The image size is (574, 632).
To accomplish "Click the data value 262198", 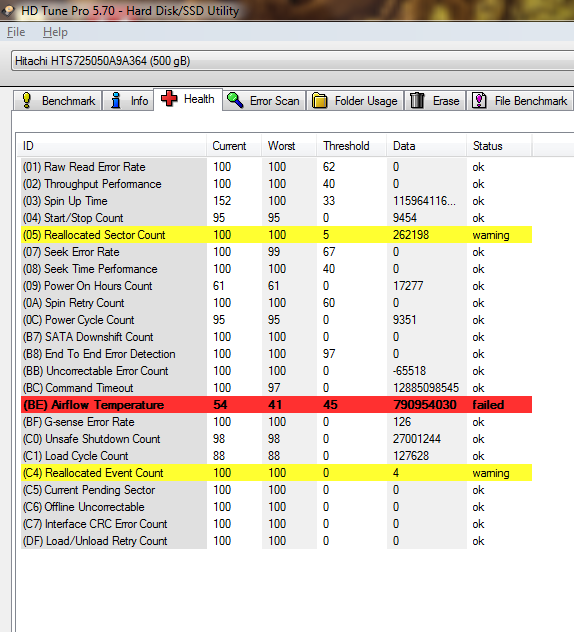I will tap(411, 235).
